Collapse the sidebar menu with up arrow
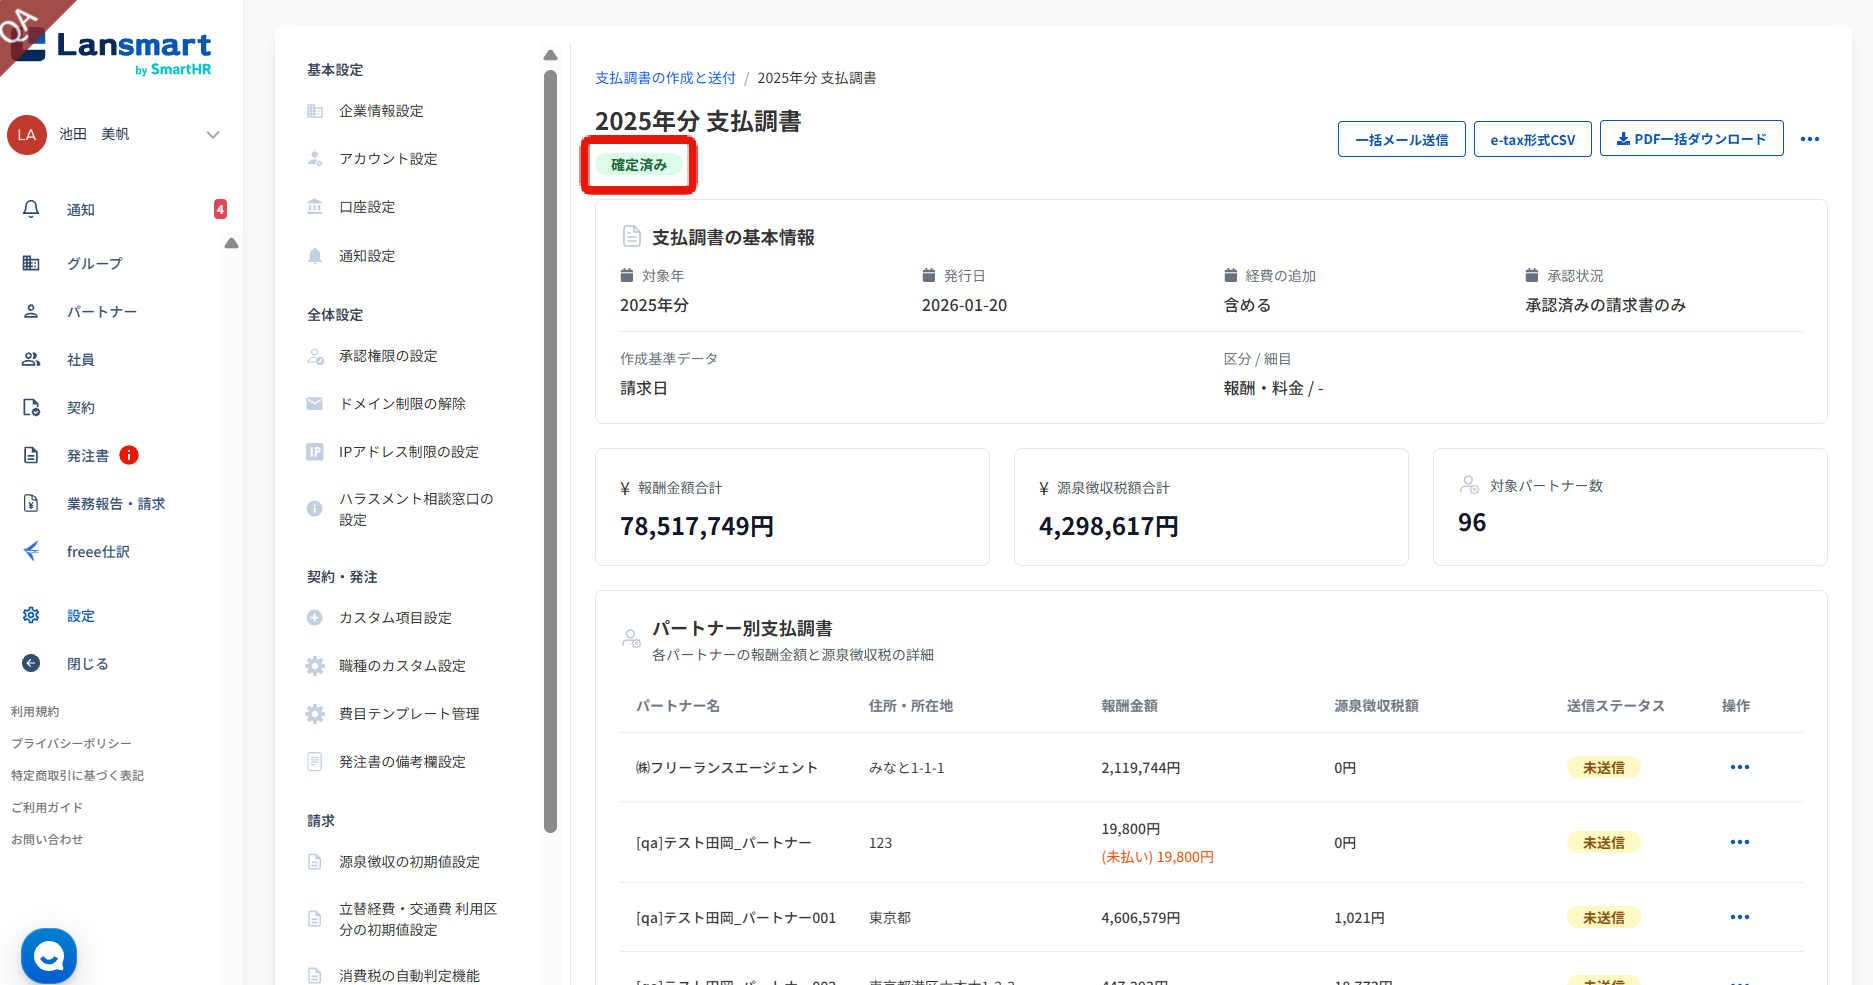The image size is (1873, 985). pyautogui.click(x=231, y=243)
